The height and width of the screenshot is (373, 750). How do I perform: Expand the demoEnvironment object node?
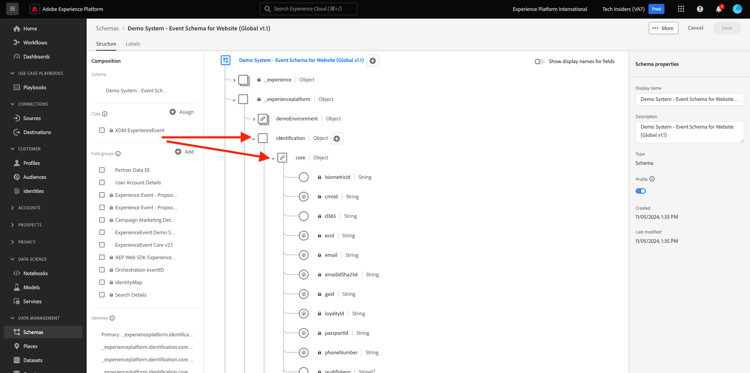point(254,119)
